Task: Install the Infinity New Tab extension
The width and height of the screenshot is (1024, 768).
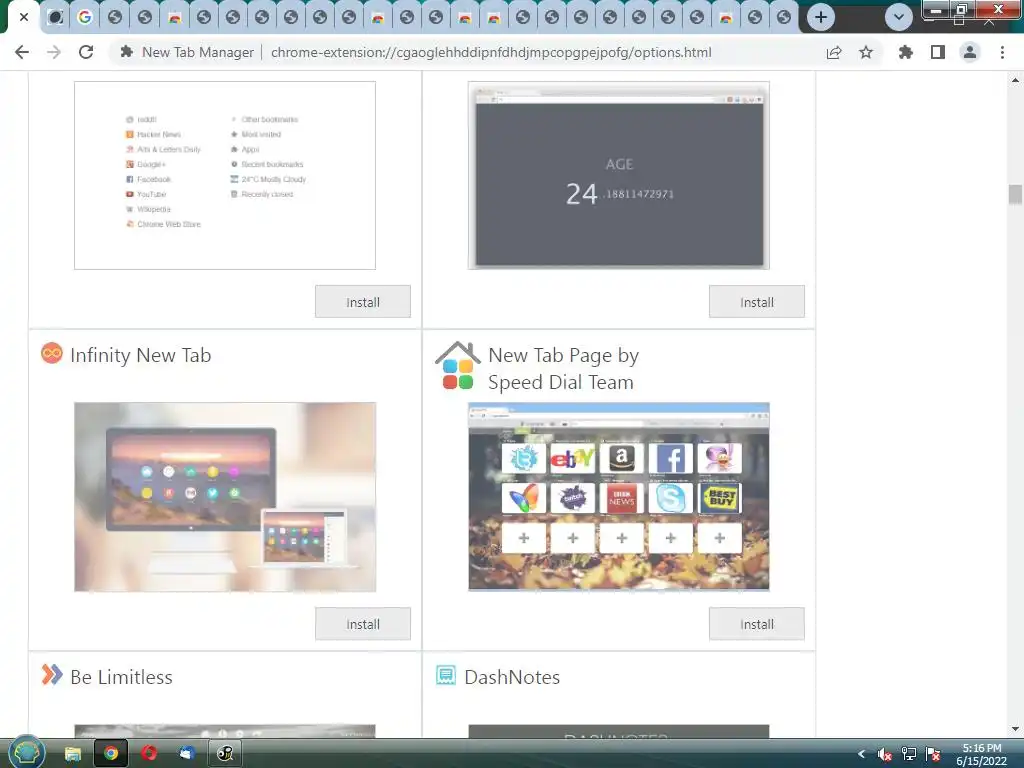Action: (363, 624)
